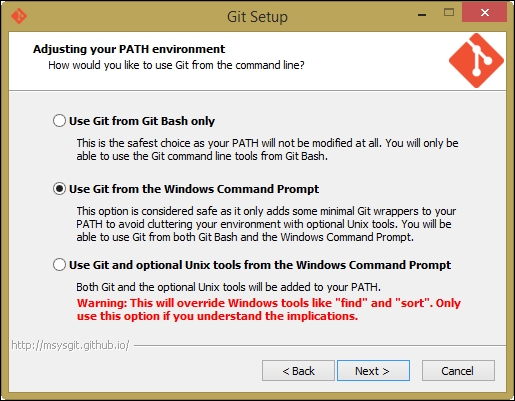Click the 'Use Git from Git Bash only' label

click(x=142, y=121)
